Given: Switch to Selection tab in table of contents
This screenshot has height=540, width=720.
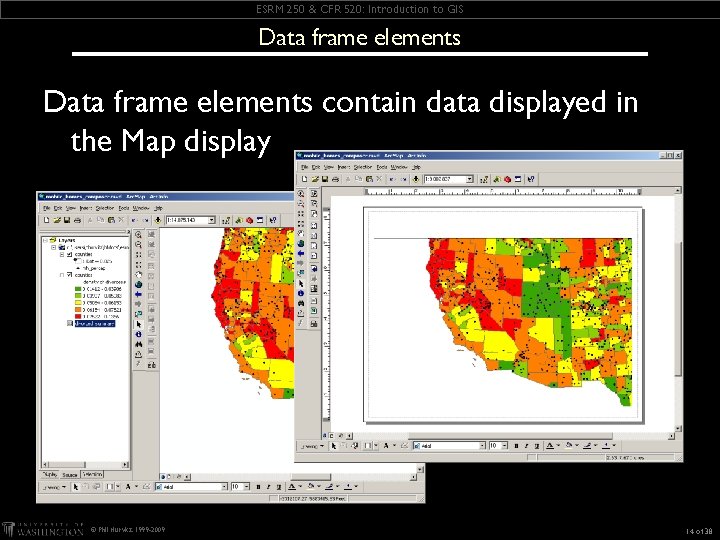Looking at the screenshot, I should point(93,474).
